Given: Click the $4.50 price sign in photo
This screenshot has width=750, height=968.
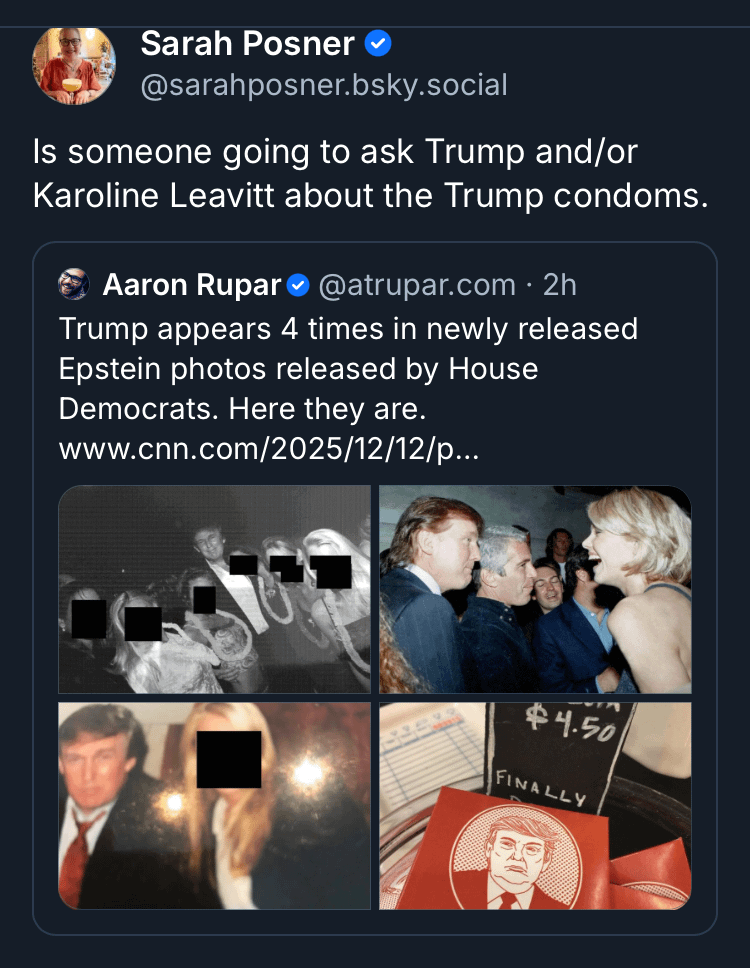Looking at the screenshot, I should pyautogui.click(x=571, y=724).
